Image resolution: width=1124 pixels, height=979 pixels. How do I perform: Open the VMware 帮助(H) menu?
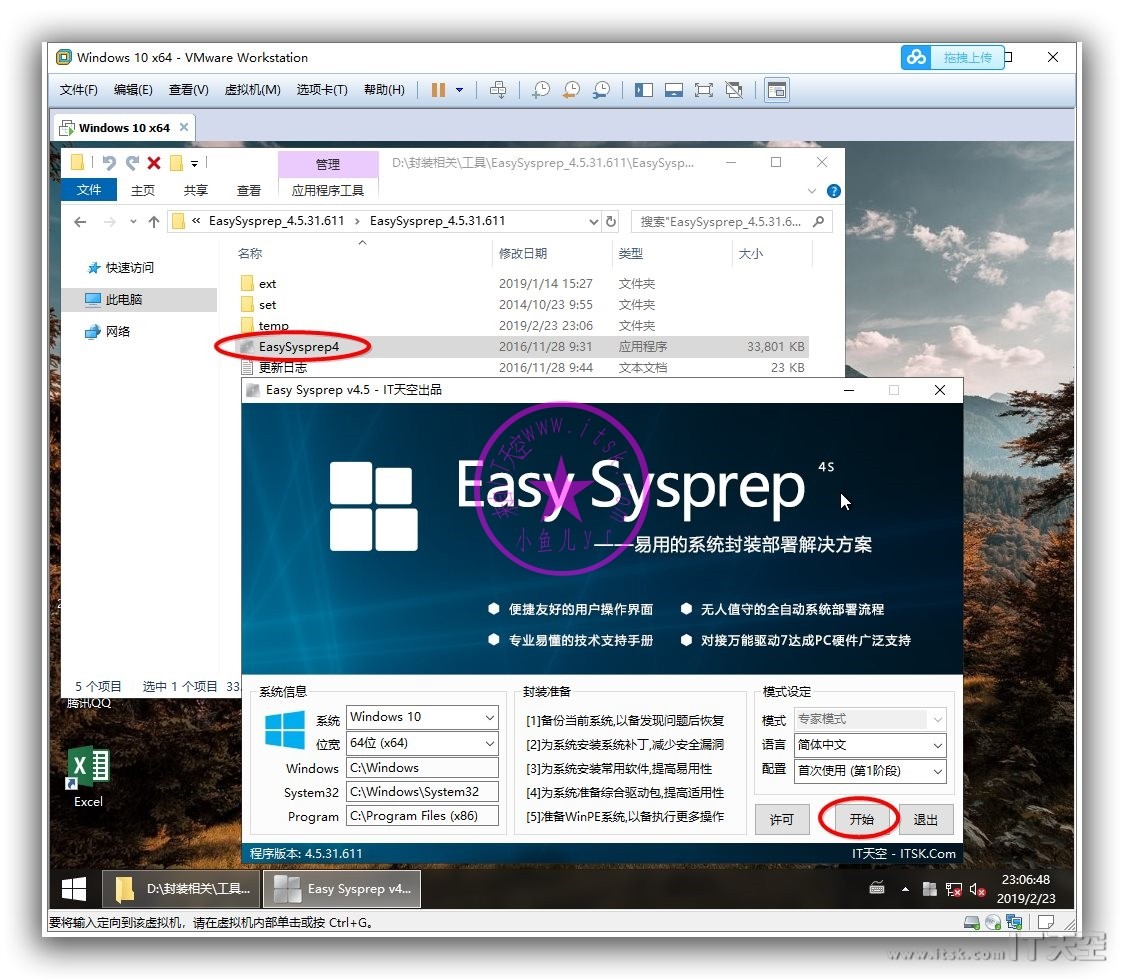pos(384,90)
